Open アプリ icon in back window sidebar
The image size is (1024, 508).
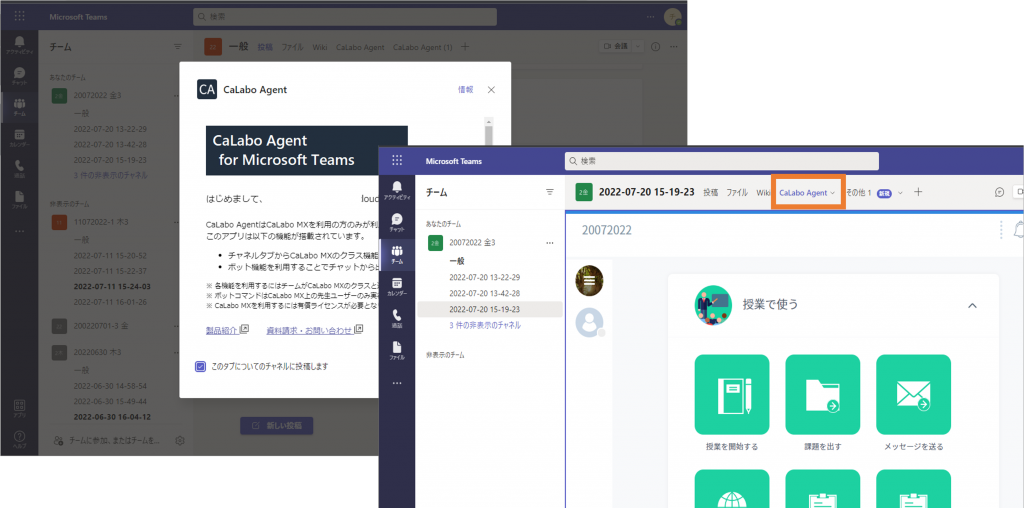coord(19,408)
